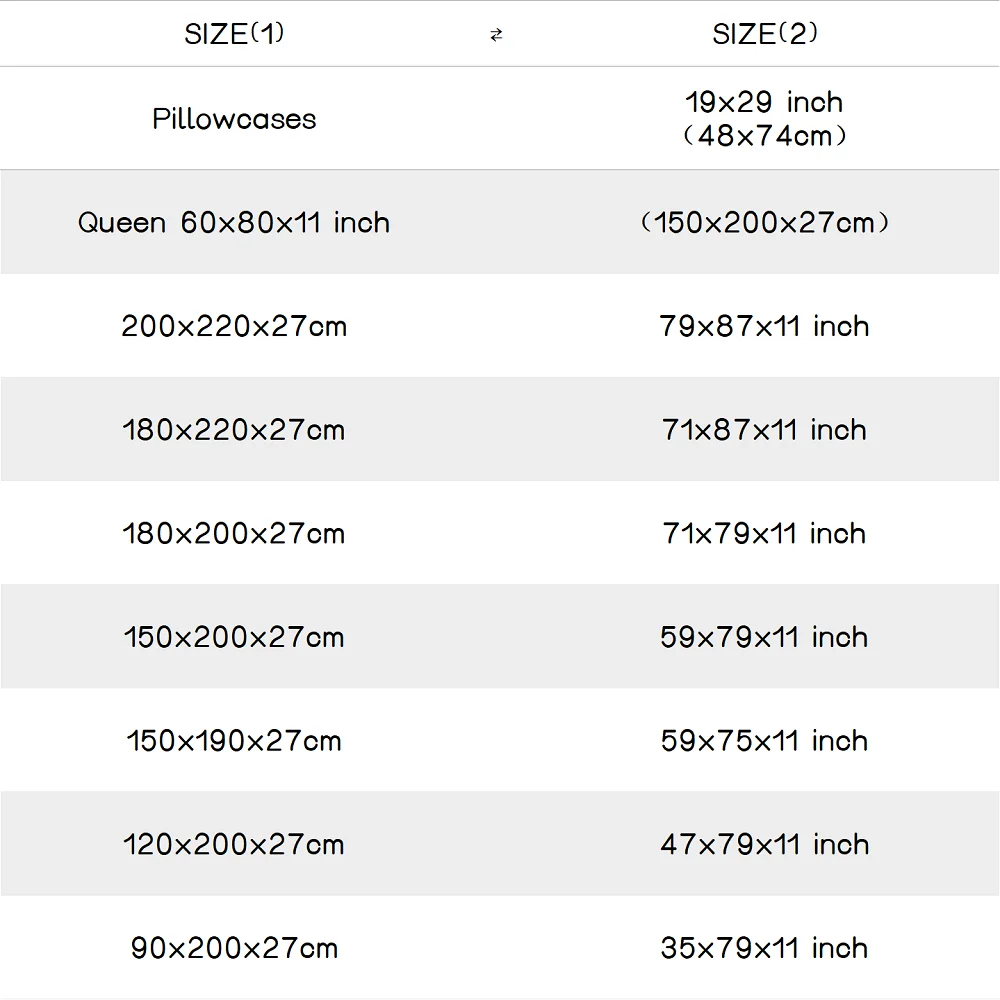The image size is (1000, 1000).
Task: Click the 59x79x11 inch cell
Action: [765, 637]
